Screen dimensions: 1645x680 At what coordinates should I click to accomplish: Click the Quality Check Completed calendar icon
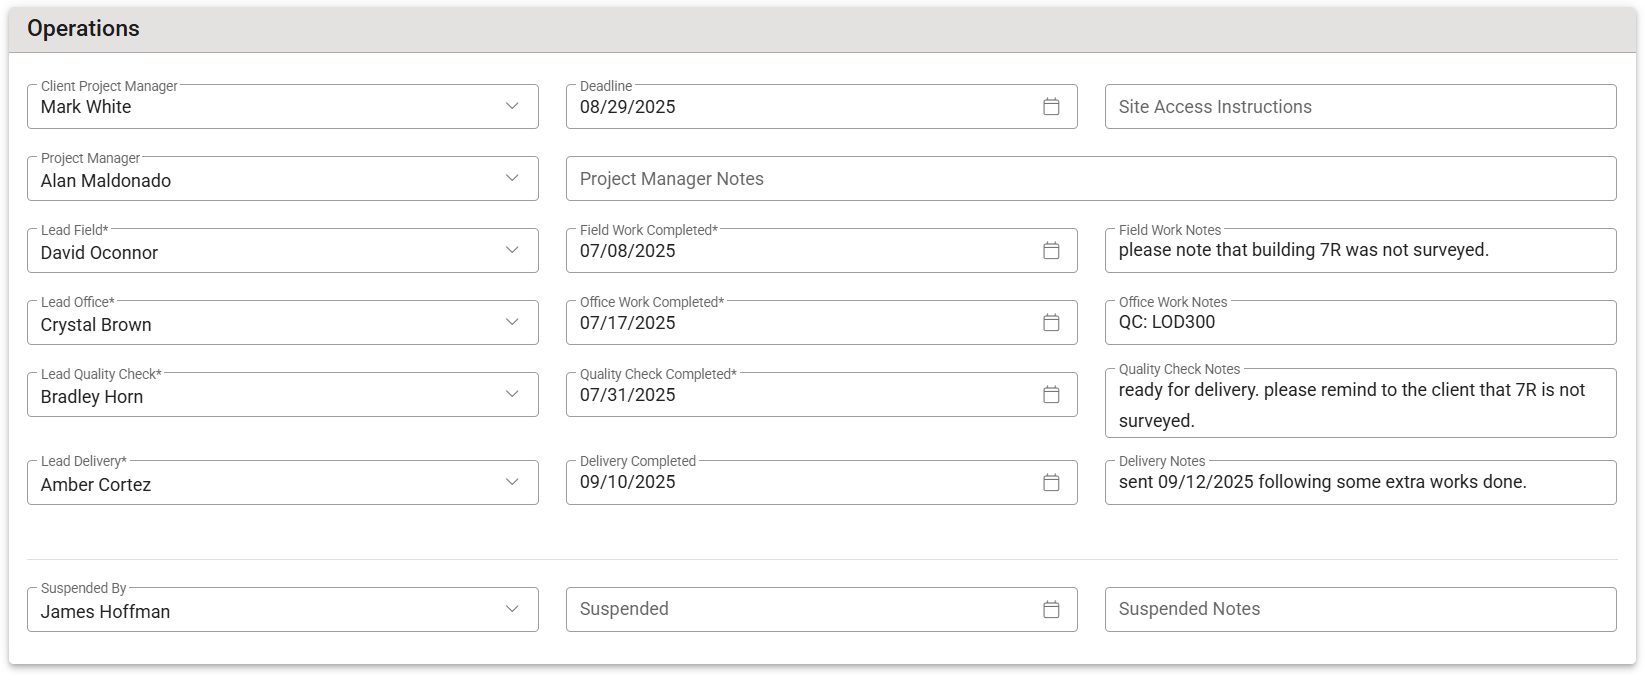point(1051,395)
